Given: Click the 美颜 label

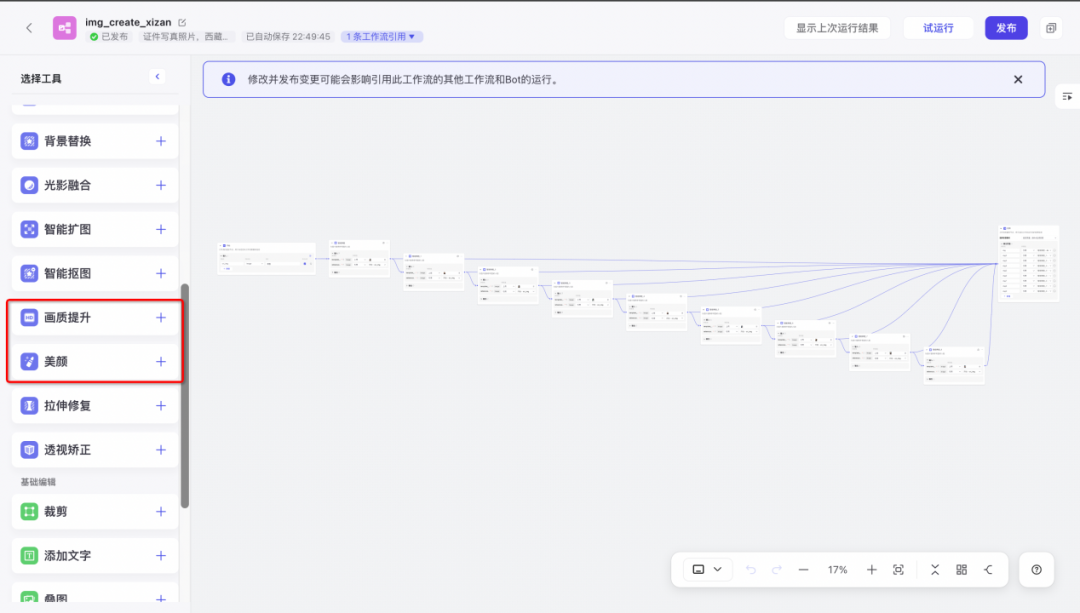Looking at the screenshot, I should [56, 362].
